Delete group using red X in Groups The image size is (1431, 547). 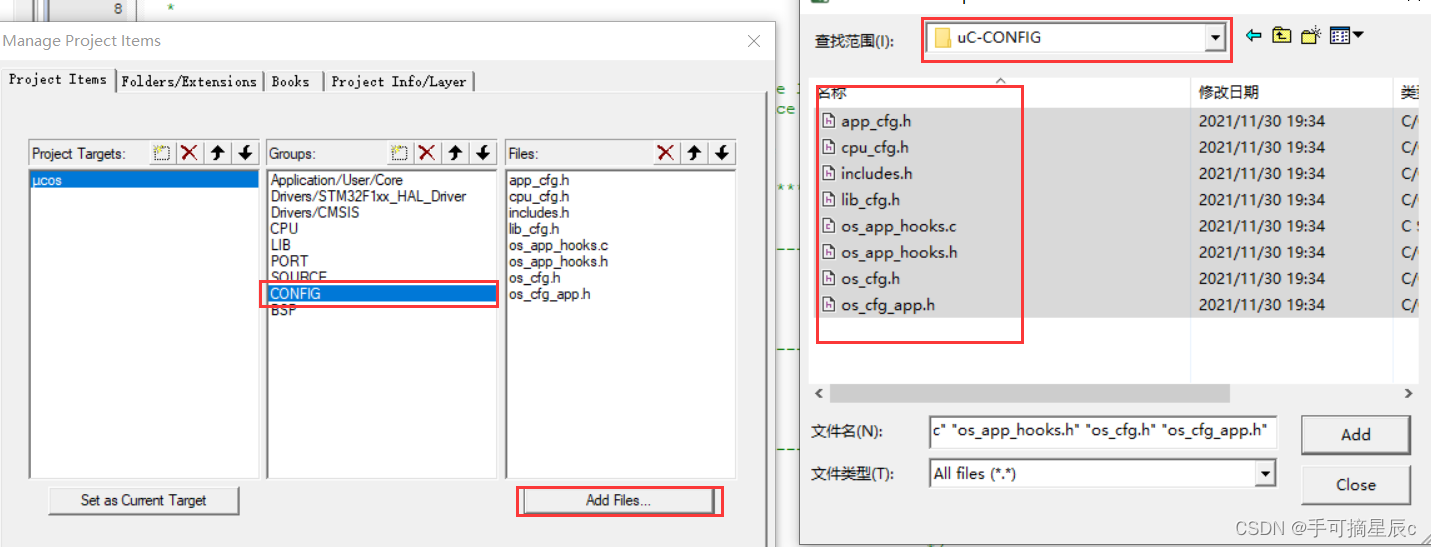427,153
